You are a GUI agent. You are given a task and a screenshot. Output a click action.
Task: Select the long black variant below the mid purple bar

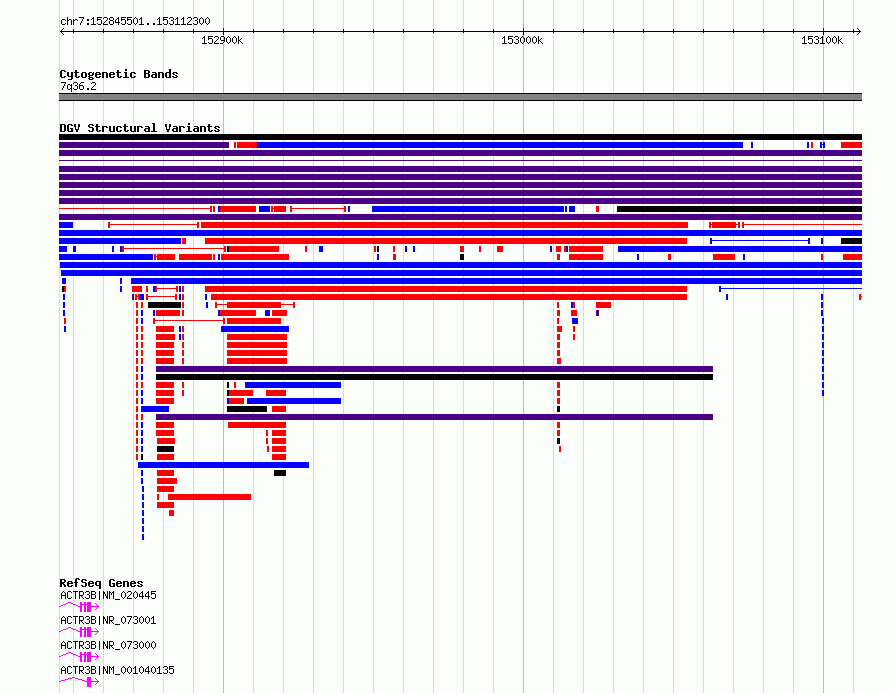pyautogui.click(x=434, y=377)
